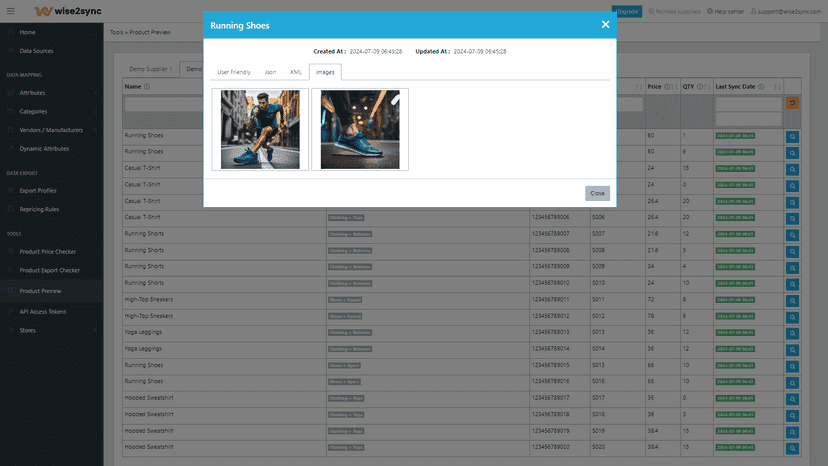Sort by the Price column arrows
This screenshot has width=828, height=466.
(674, 87)
